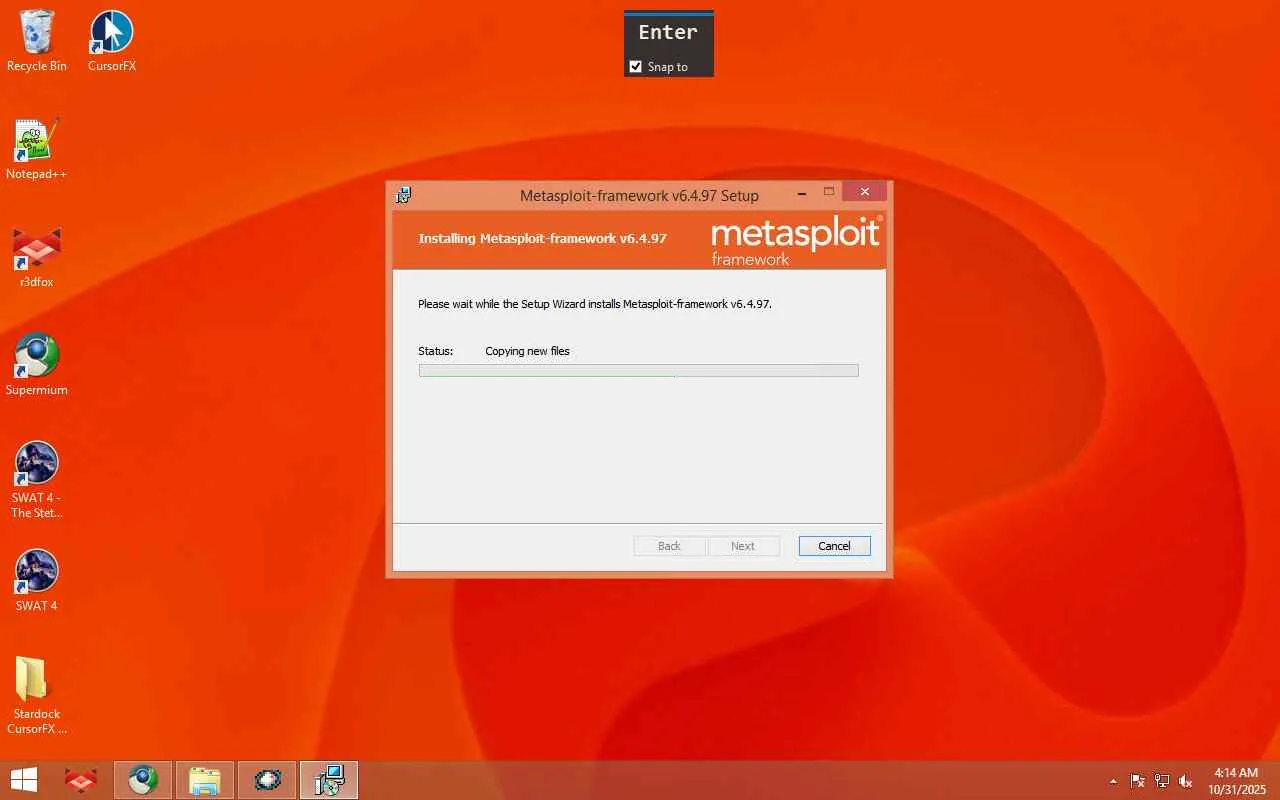Click Cancel in the Metasploit setup

[x=834, y=546]
